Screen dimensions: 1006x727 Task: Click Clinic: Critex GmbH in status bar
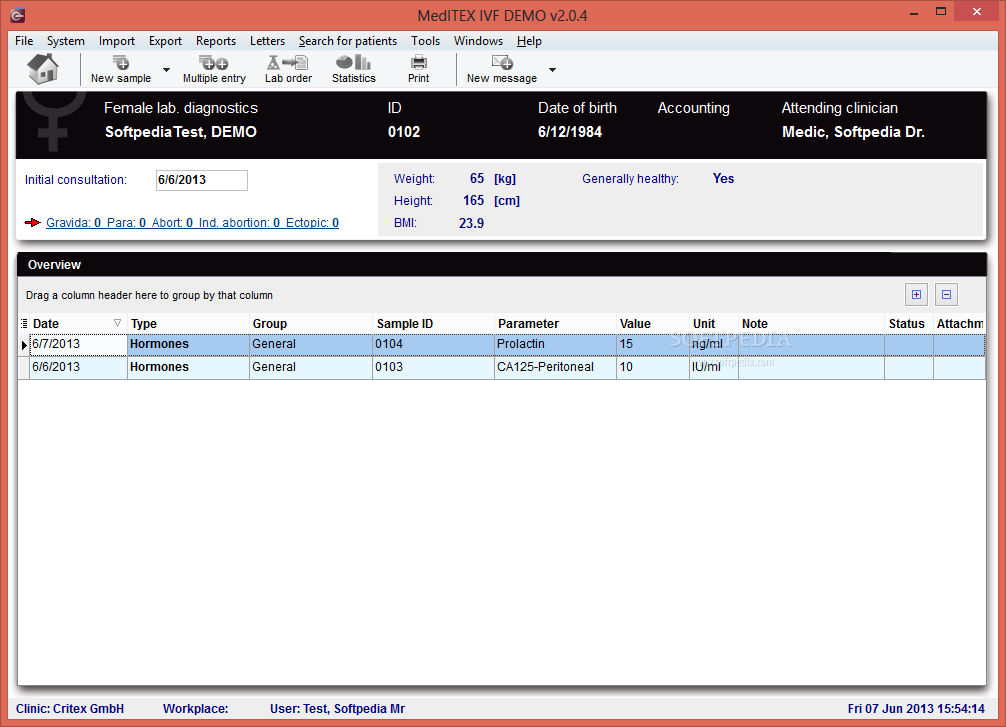70,708
